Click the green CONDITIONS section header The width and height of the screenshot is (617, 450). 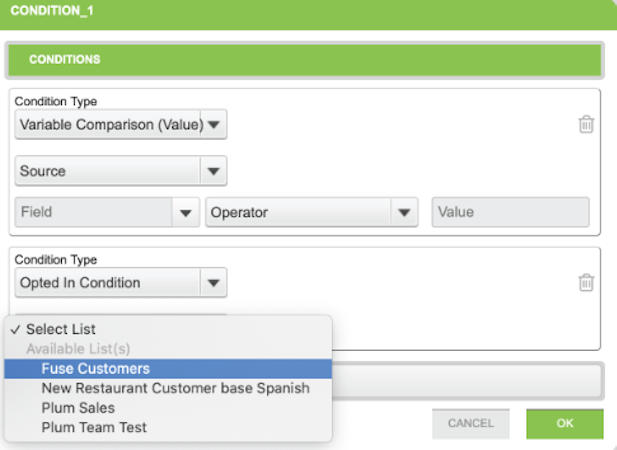tap(304, 60)
